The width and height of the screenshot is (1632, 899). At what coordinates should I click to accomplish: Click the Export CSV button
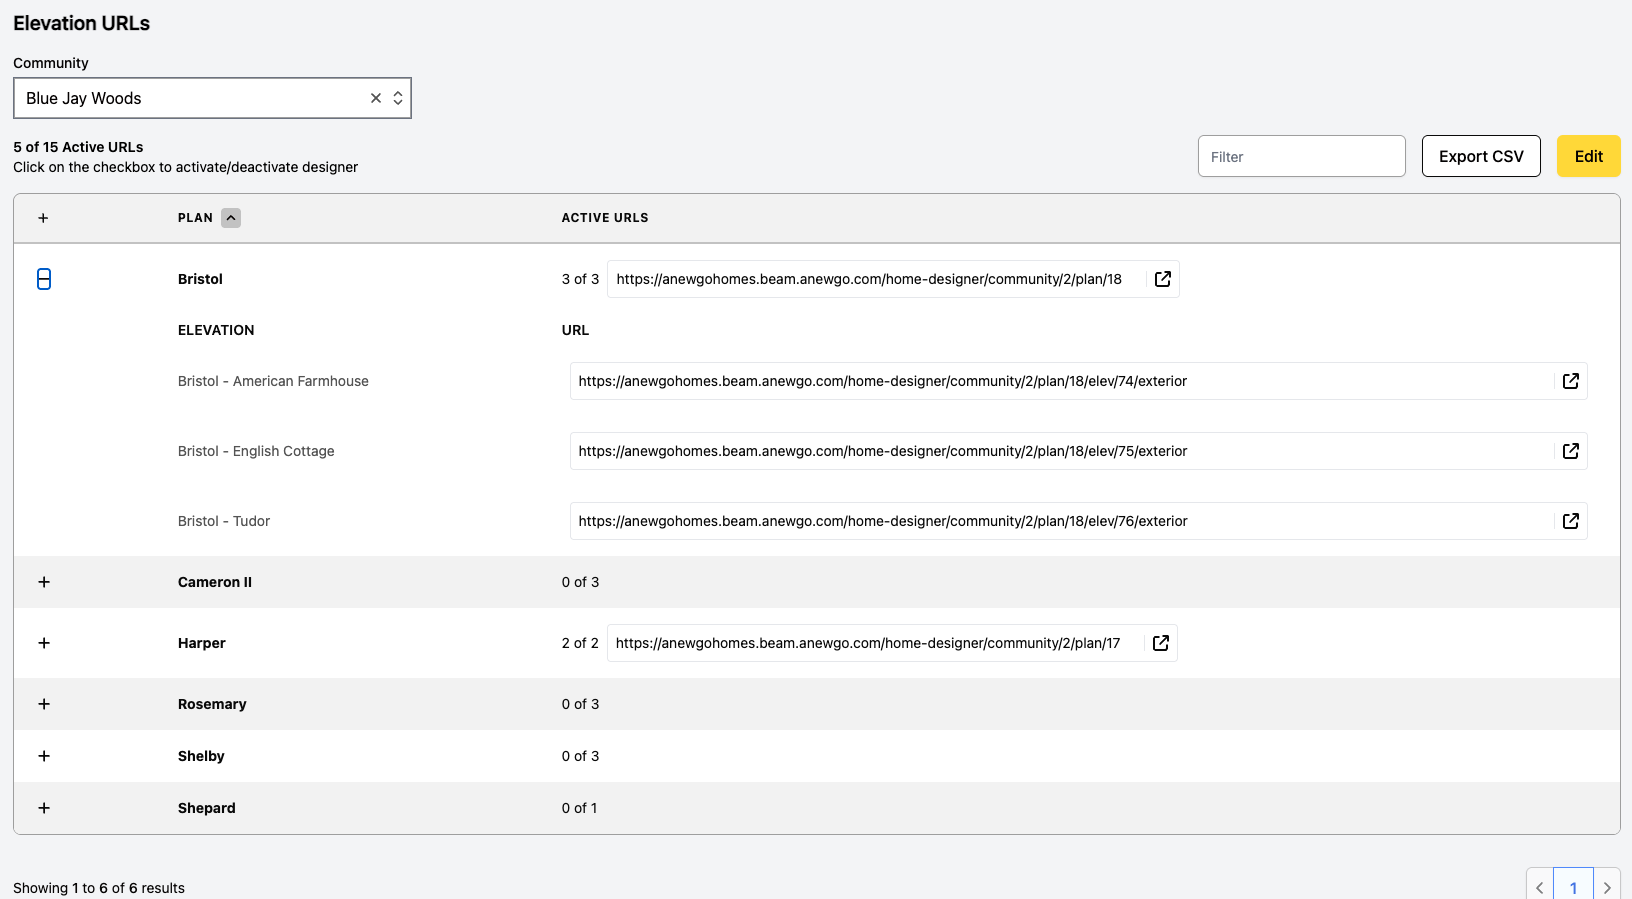coord(1481,156)
